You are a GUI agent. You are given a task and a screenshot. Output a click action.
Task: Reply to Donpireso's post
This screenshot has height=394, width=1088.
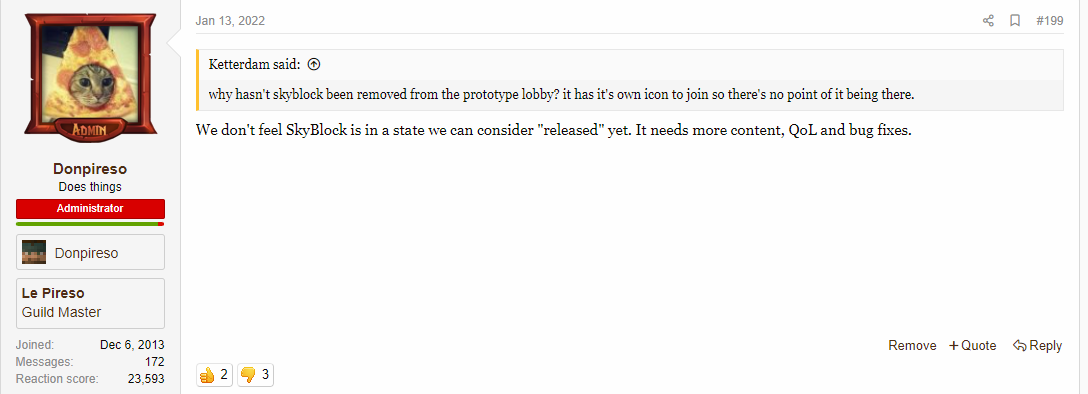pos(1037,345)
